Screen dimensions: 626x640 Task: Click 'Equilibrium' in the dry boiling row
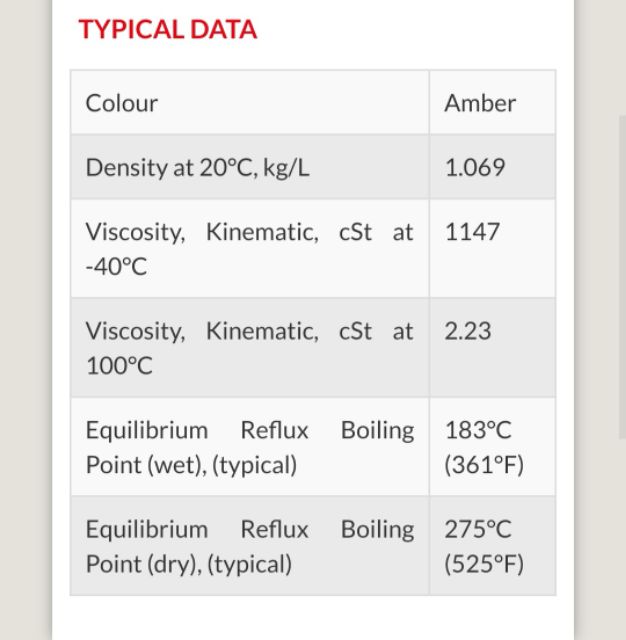147,529
